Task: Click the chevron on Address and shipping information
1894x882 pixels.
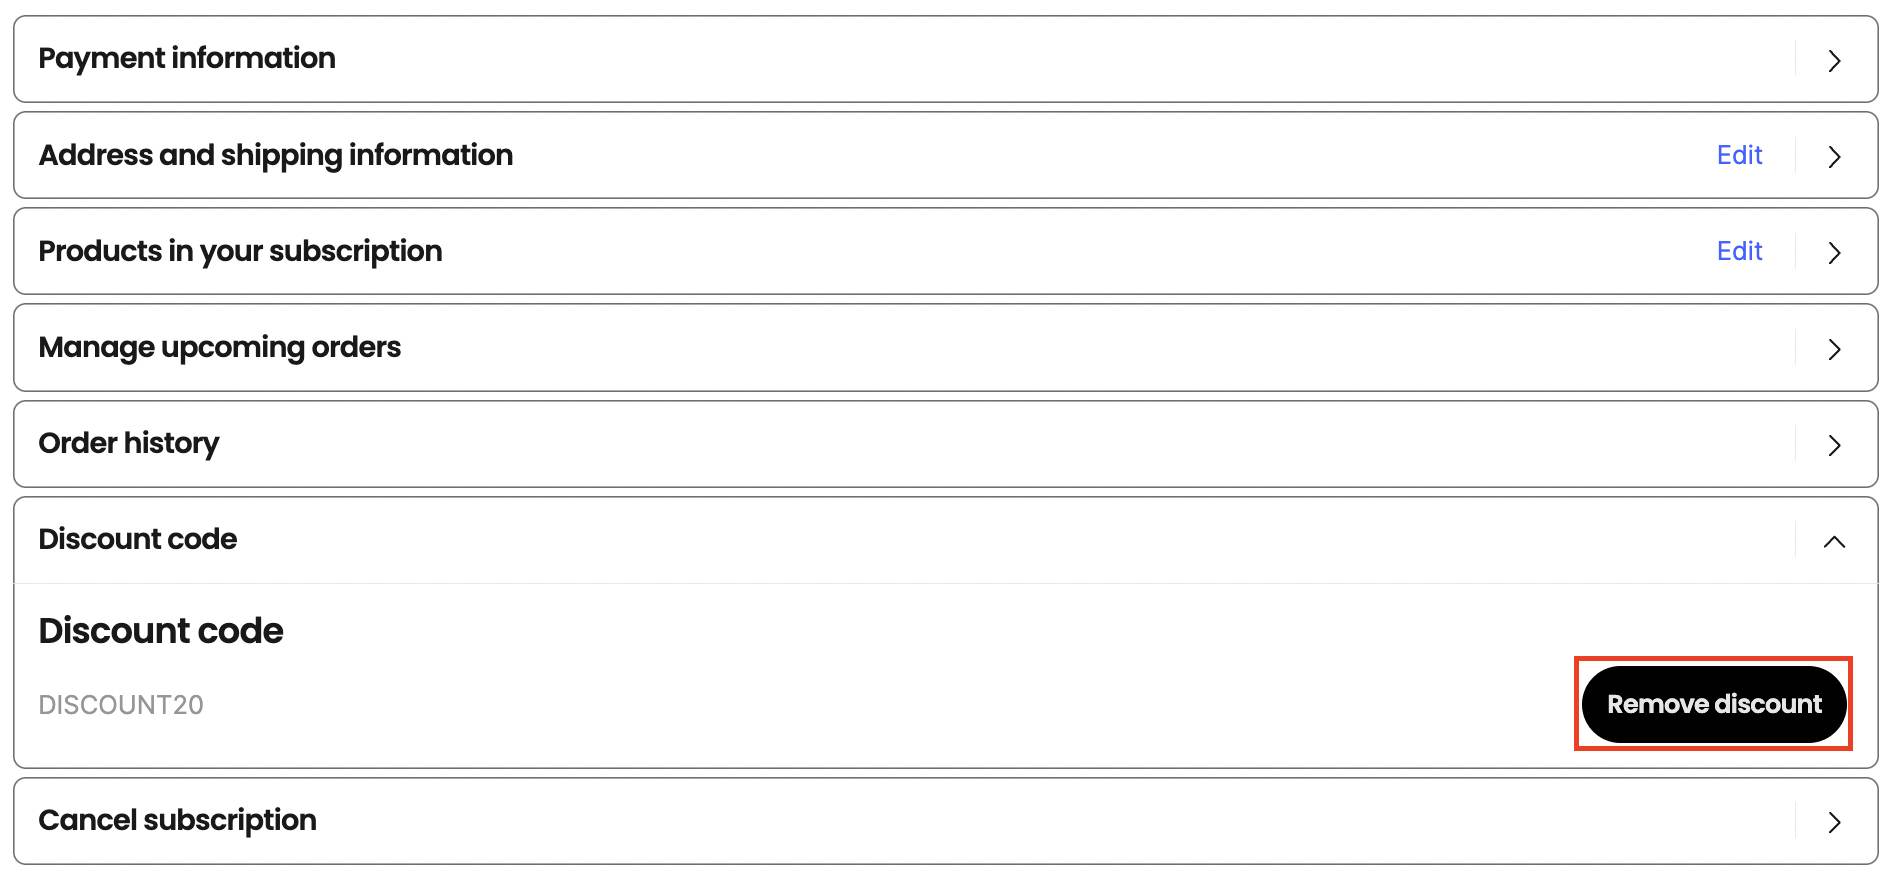Action: [x=1834, y=157]
